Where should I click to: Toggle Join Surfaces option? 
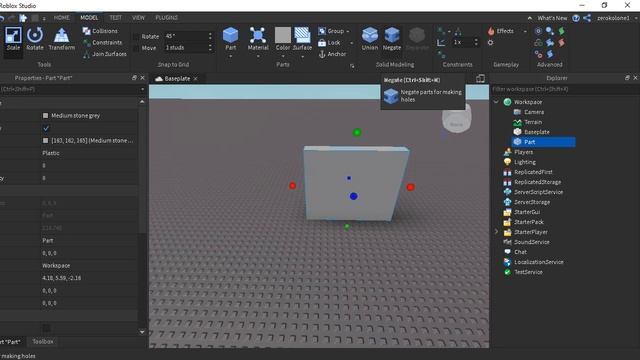coord(104,54)
